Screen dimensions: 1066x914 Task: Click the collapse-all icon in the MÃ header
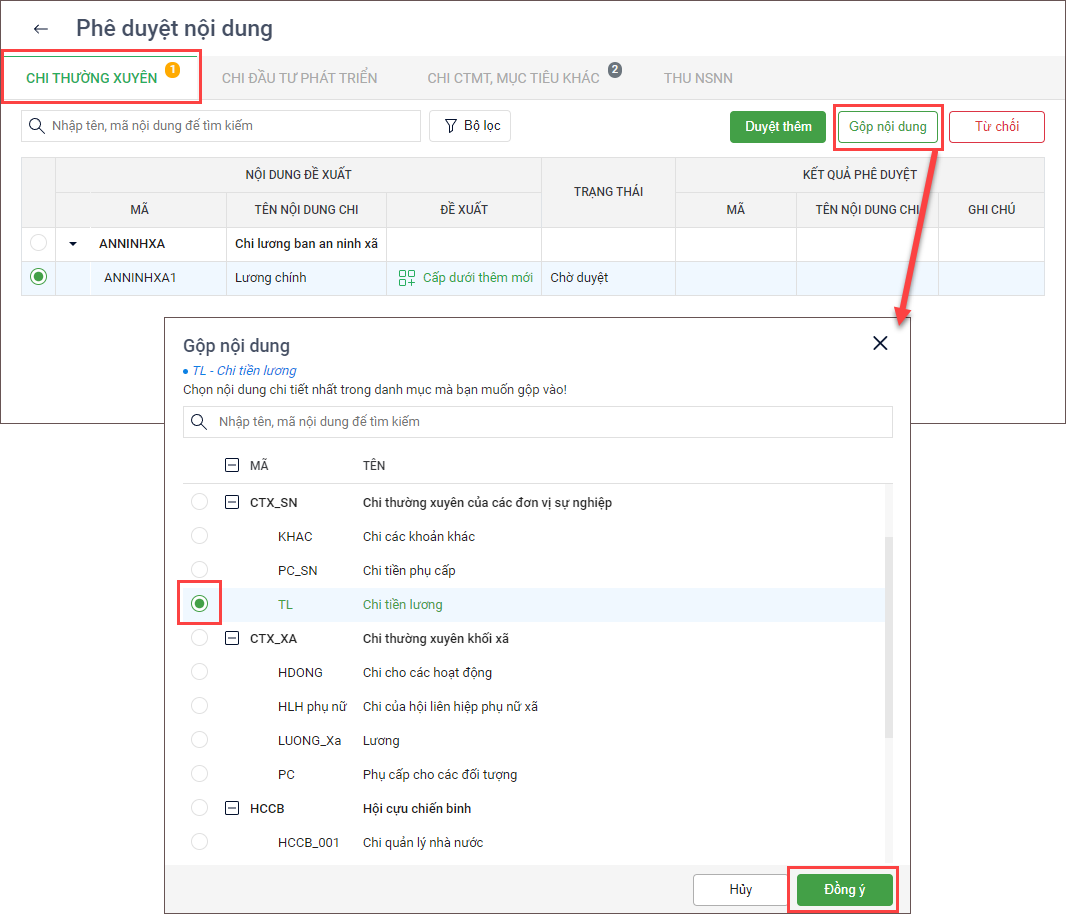[232, 465]
